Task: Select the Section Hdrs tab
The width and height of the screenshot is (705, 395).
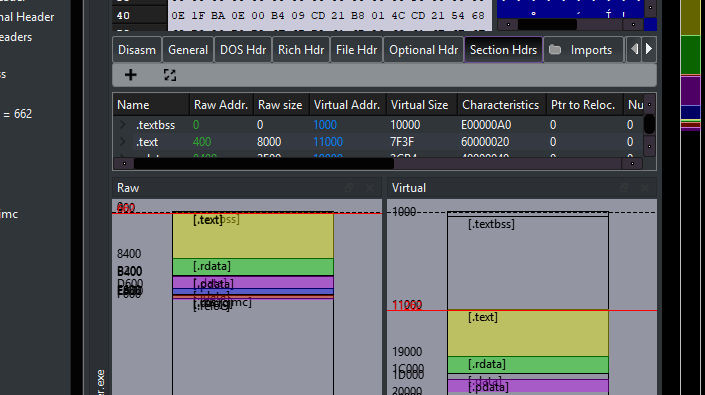Action: 503,50
